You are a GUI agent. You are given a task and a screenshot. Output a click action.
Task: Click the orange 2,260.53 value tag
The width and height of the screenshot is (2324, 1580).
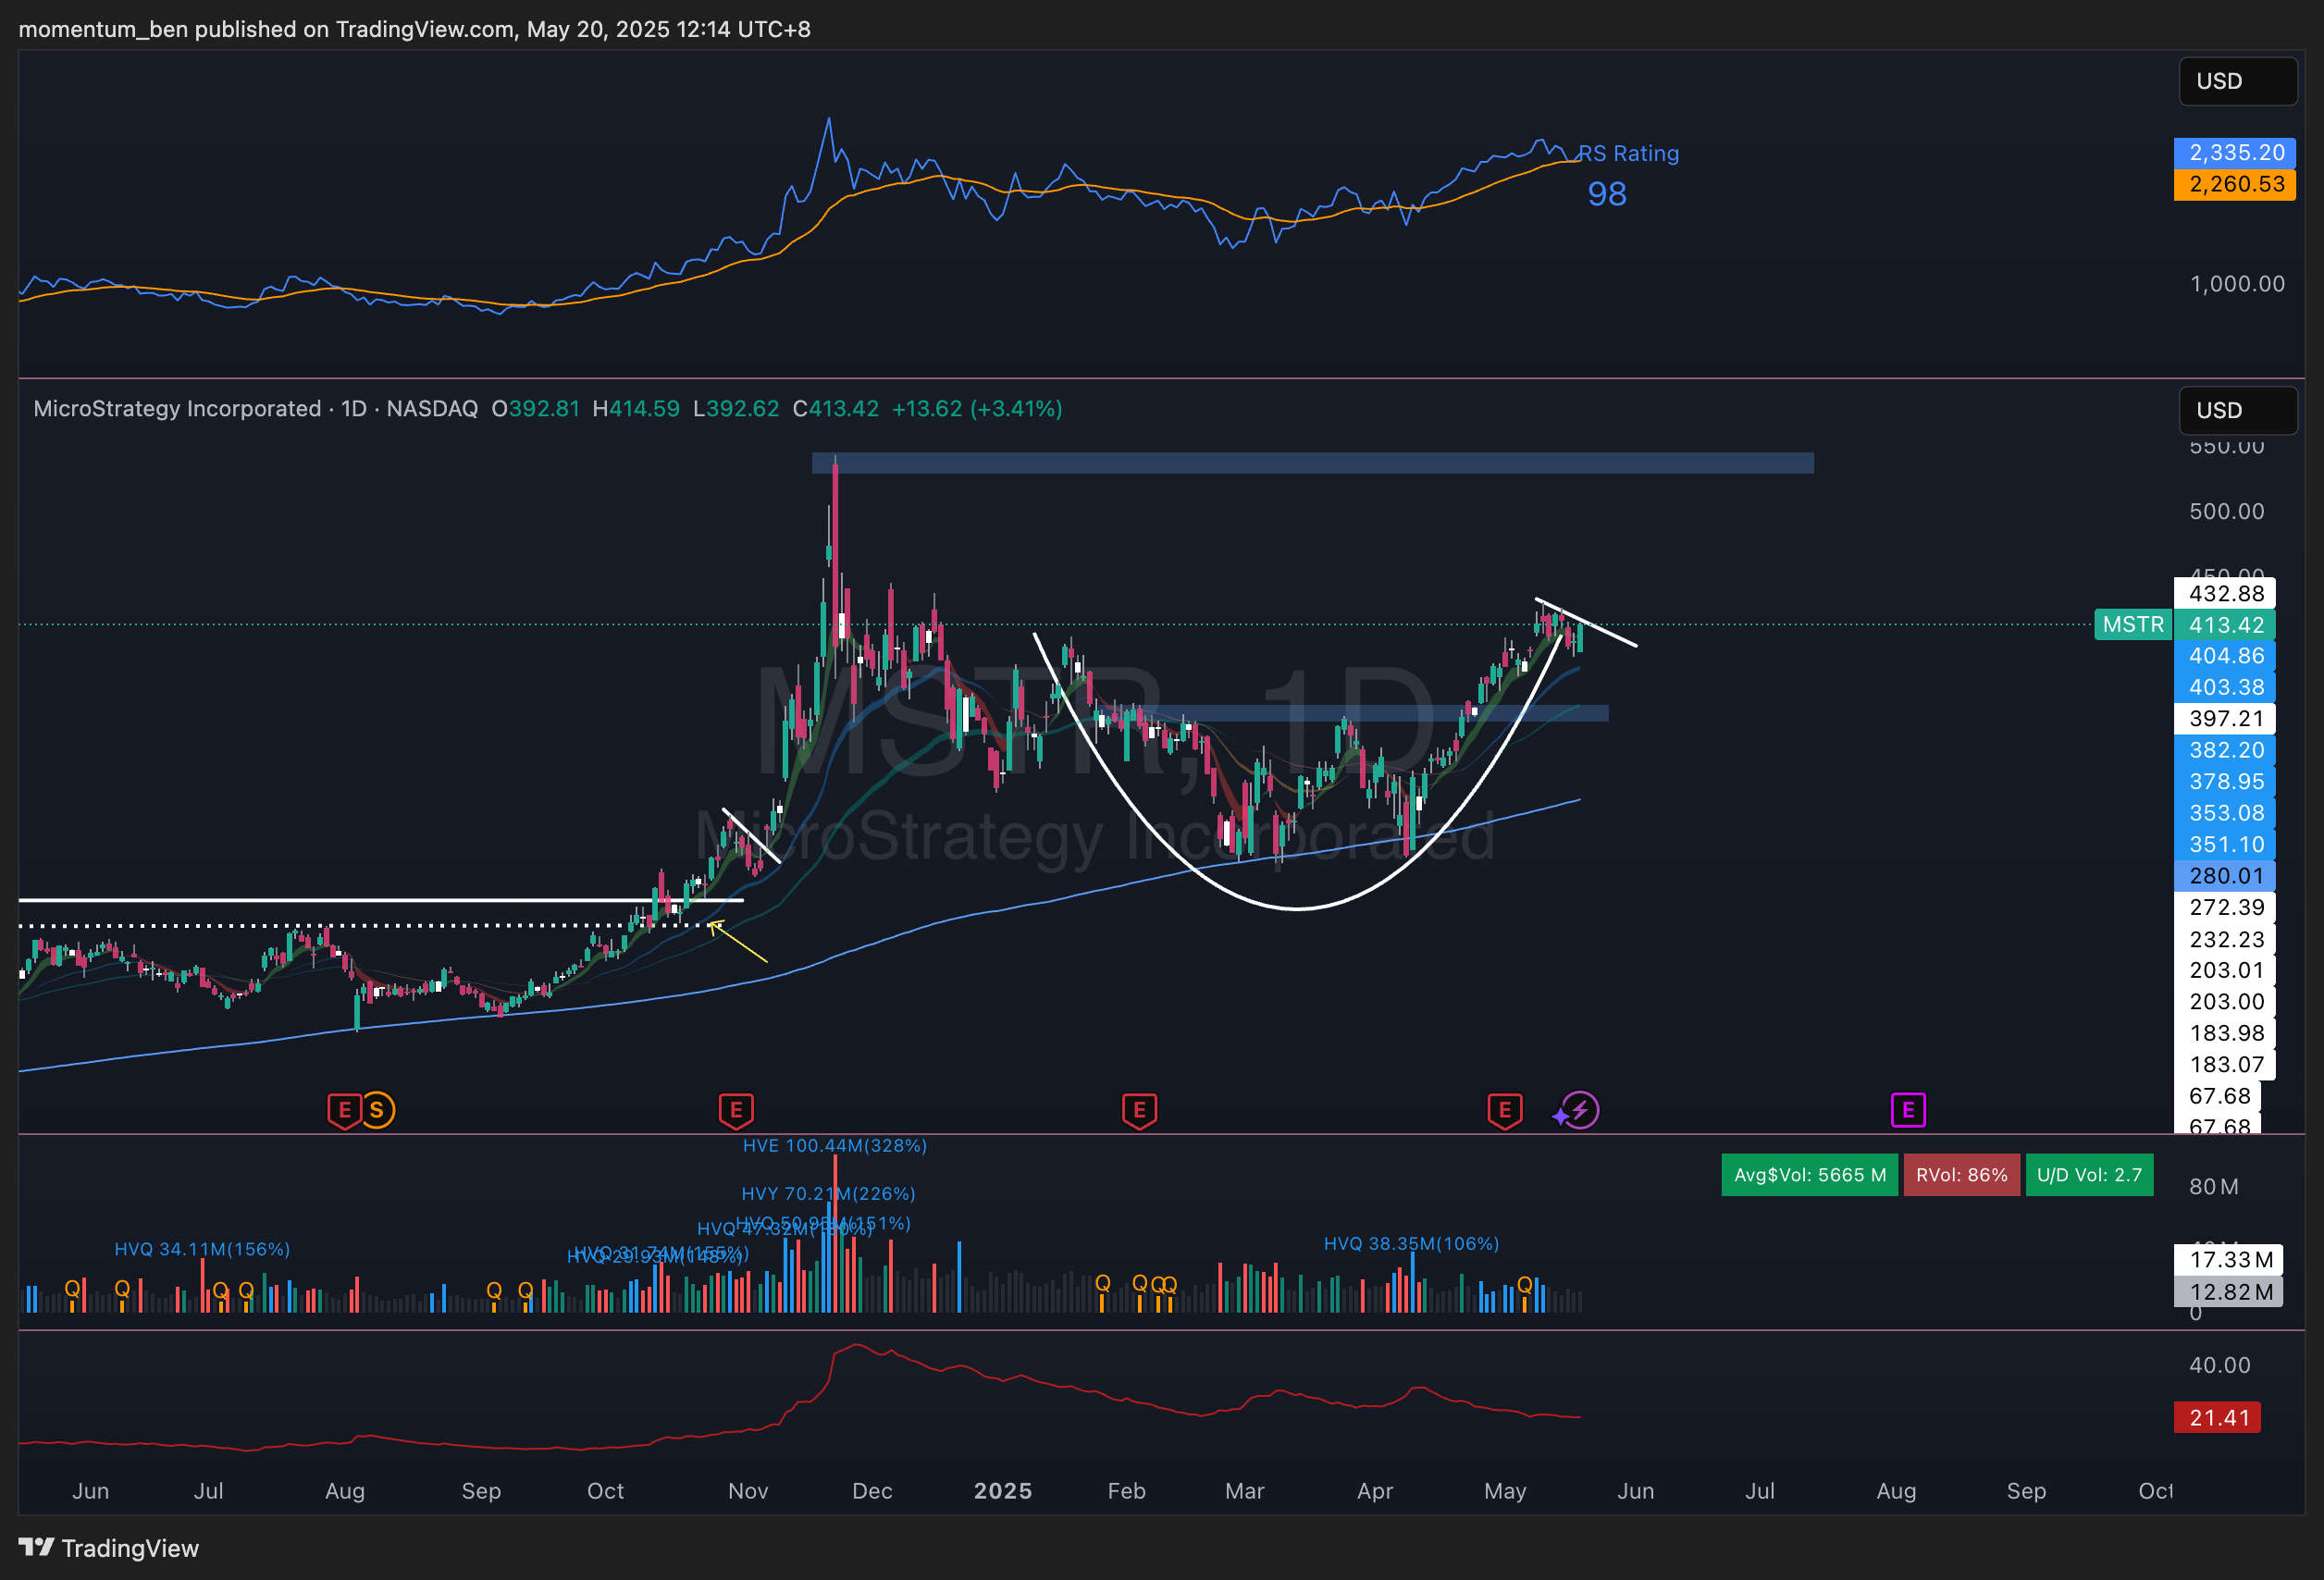[x=2235, y=184]
